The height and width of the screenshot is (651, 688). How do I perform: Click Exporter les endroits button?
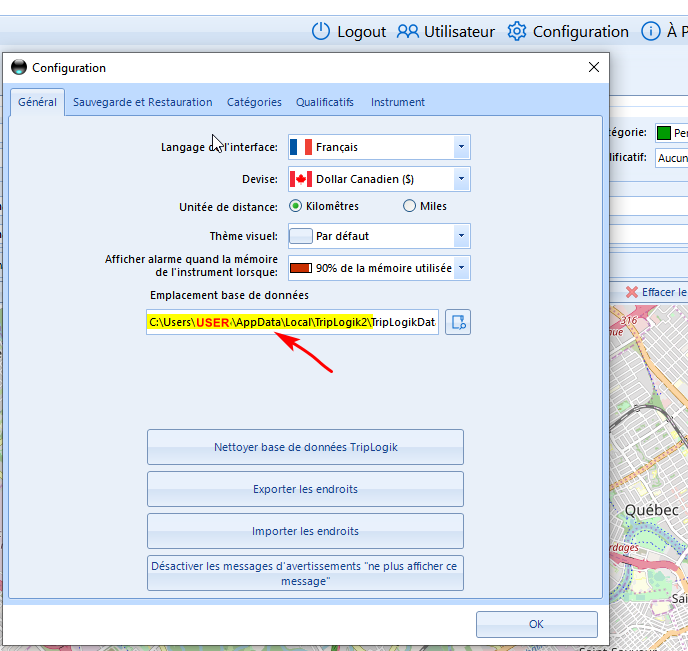click(305, 489)
